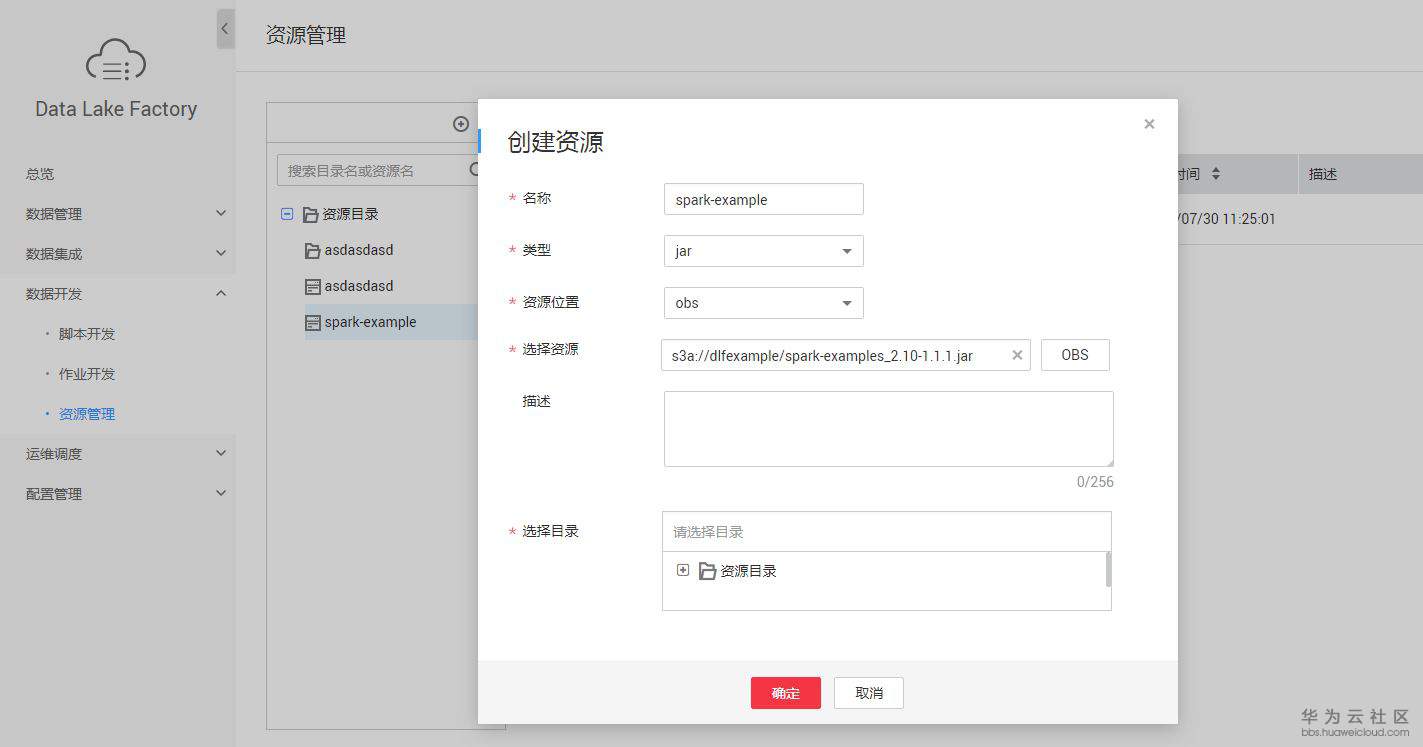This screenshot has width=1423, height=747.
Task: Click the 0/256 character counter
Action: coord(1095,482)
